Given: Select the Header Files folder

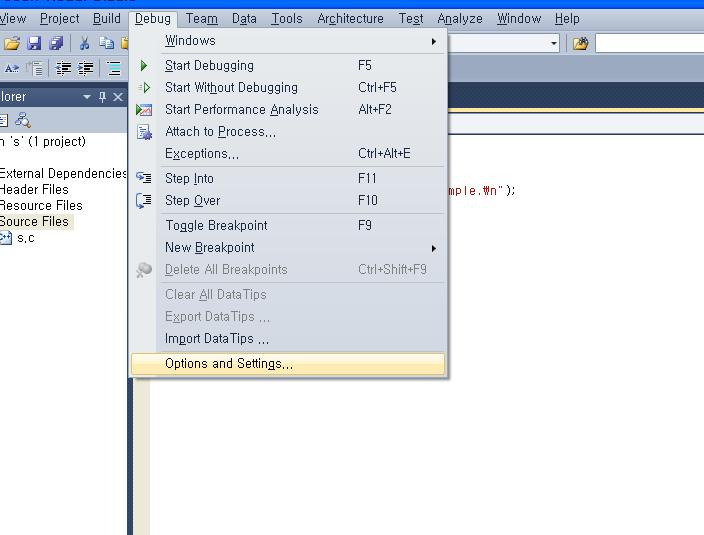Looking at the screenshot, I should [34, 189].
